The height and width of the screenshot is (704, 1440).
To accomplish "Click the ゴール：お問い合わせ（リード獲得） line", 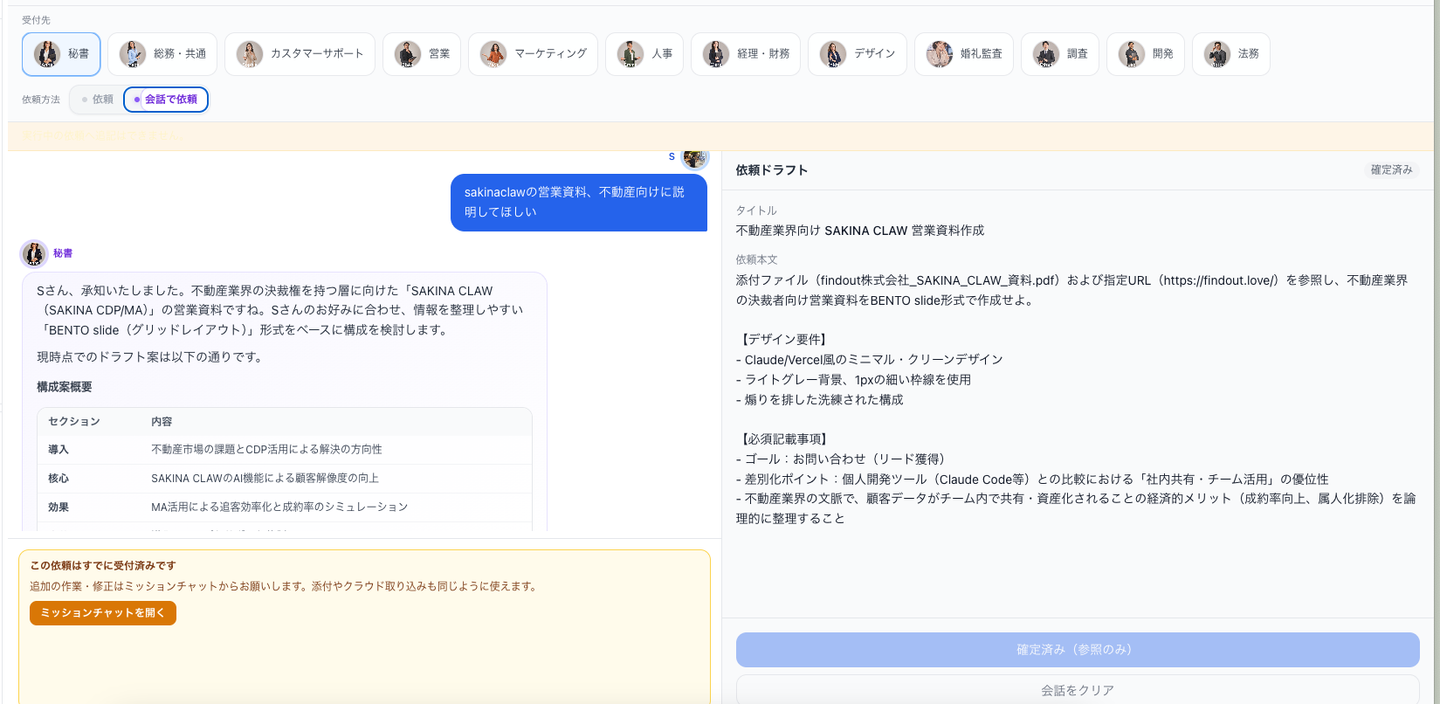I will click(841, 459).
